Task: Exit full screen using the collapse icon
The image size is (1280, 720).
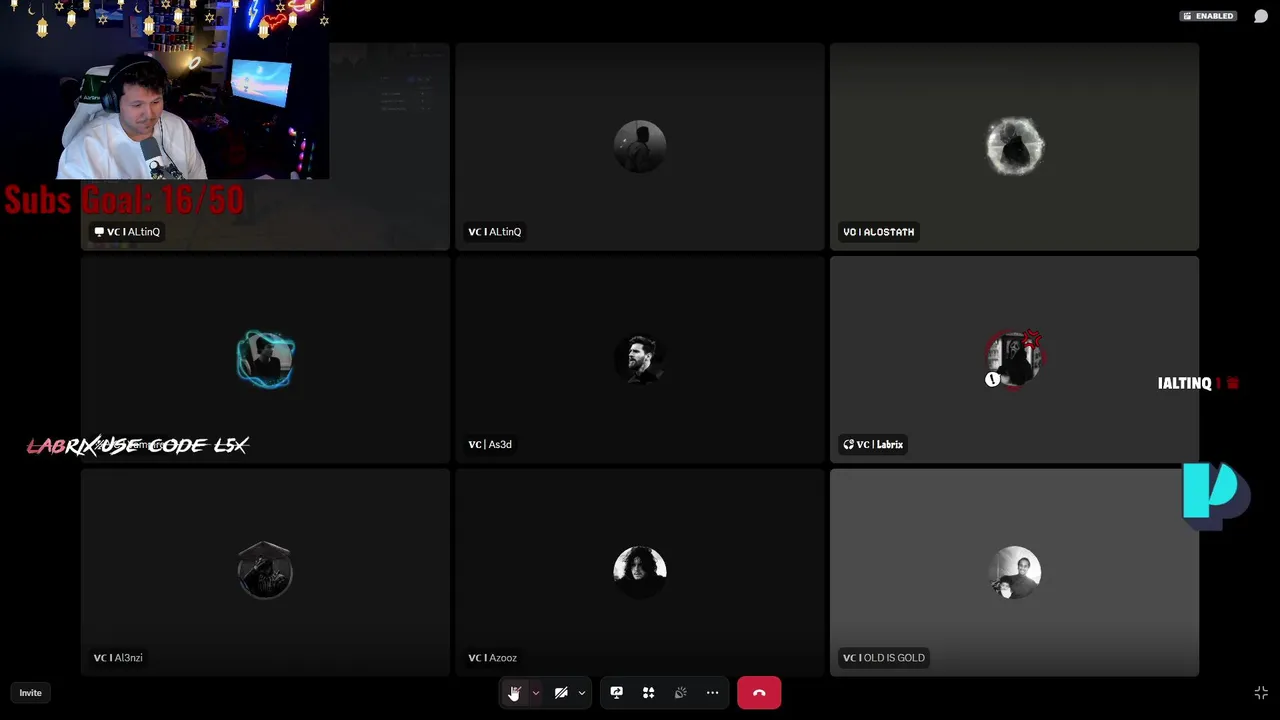Action: coord(1261,693)
